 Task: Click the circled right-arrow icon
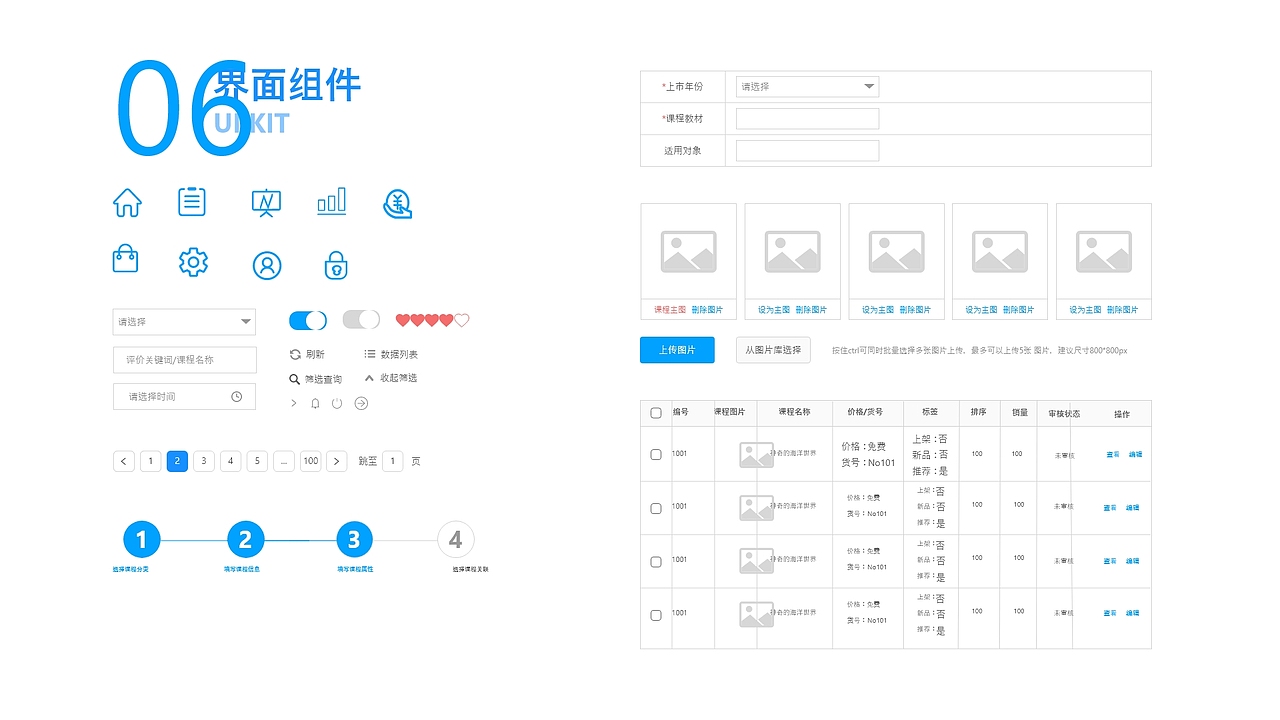pyautogui.click(x=362, y=403)
